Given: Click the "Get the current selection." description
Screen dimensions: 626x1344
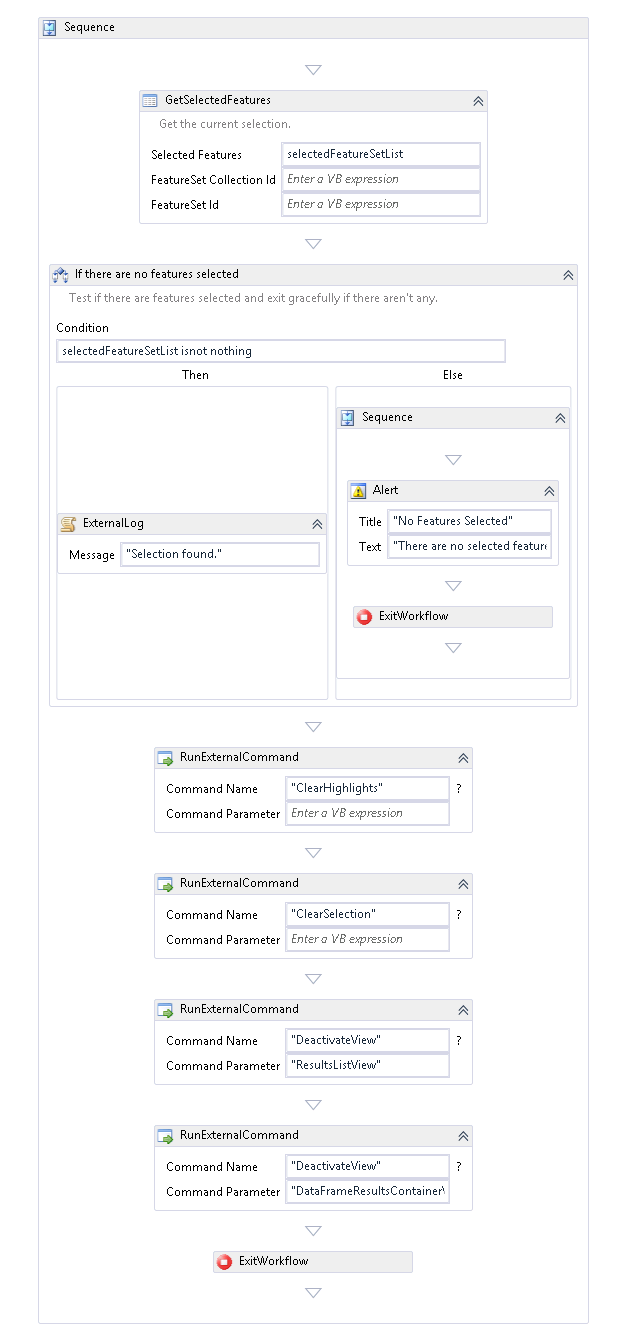Looking at the screenshot, I should [225, 125].
